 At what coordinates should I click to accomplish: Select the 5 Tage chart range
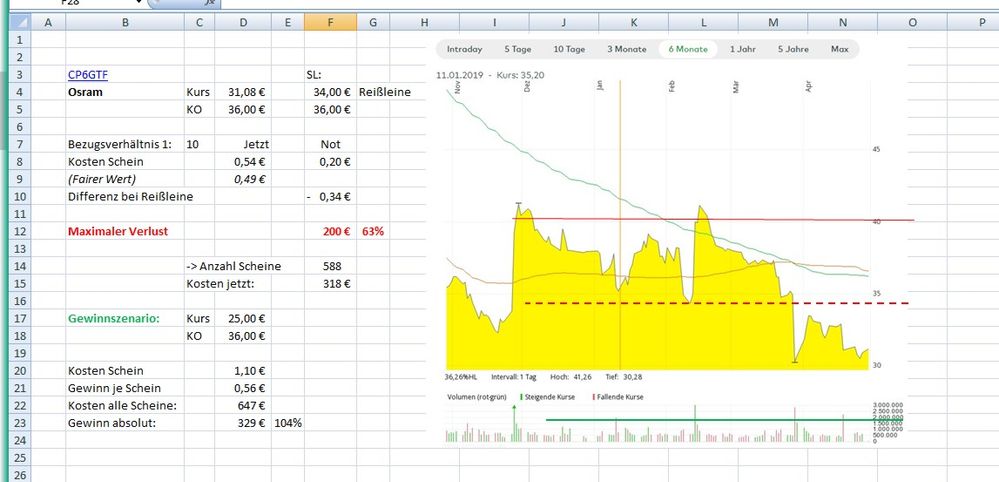coord(519,49)
